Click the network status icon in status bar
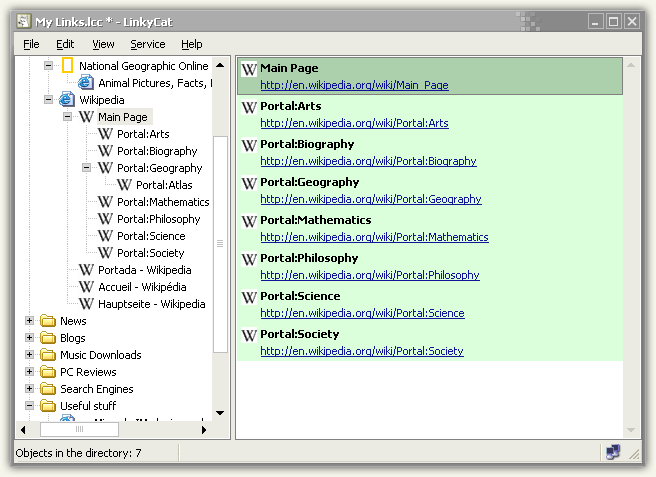The image size is (656, 477). coord(613,452)
